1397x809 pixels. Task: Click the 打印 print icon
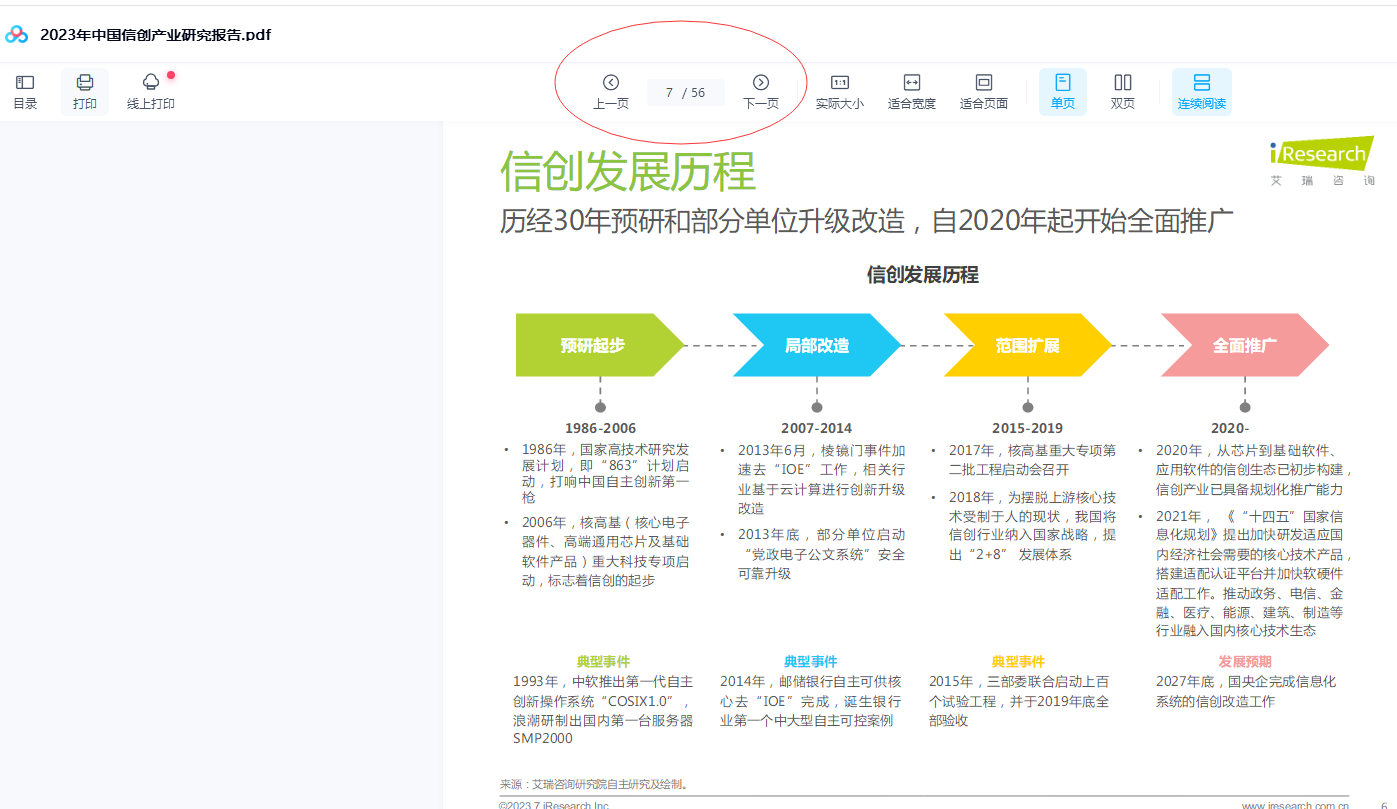click(85, 91)
